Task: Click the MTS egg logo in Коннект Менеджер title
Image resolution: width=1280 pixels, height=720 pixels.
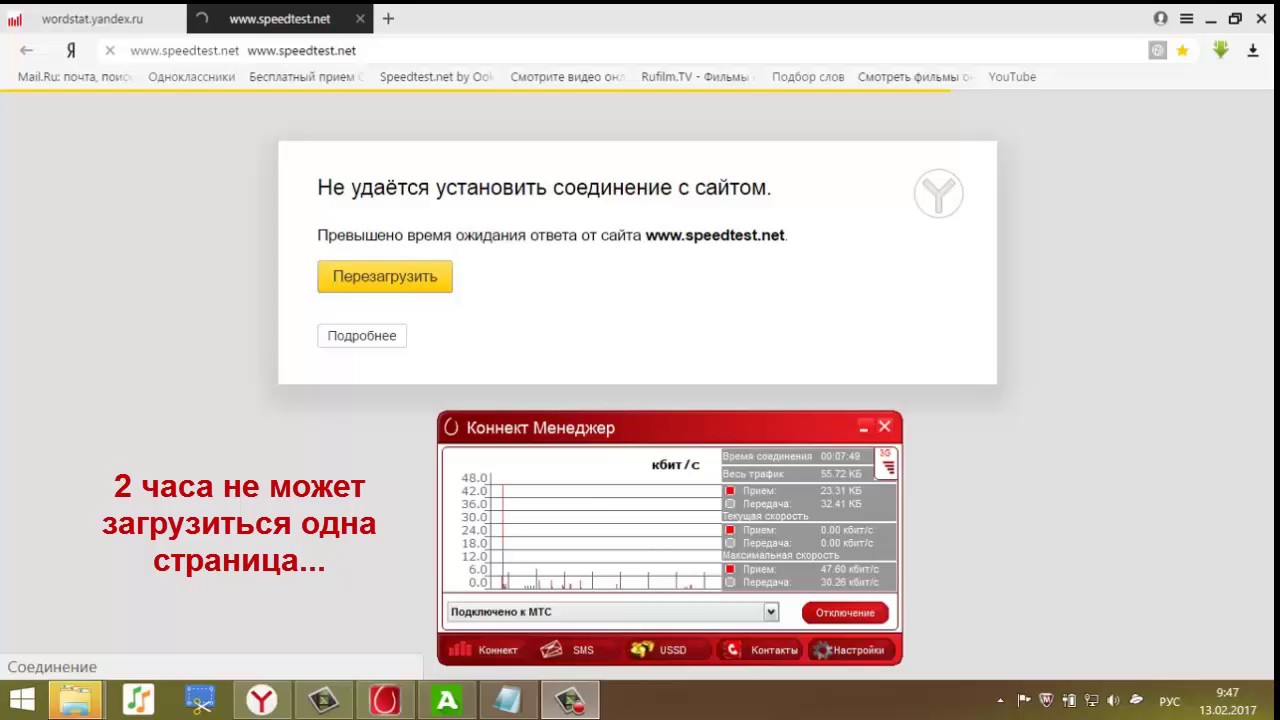Action: pos(451,427)
